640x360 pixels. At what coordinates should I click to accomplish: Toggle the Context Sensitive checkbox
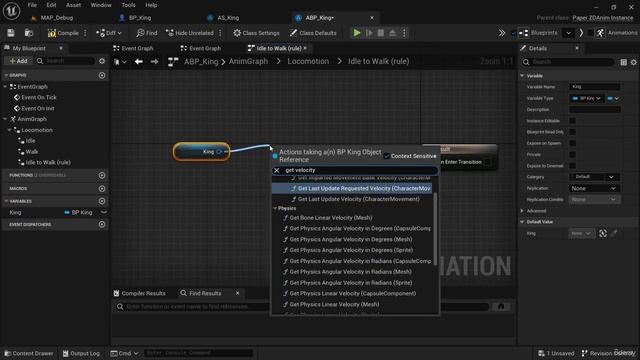[x=387, y=156]
